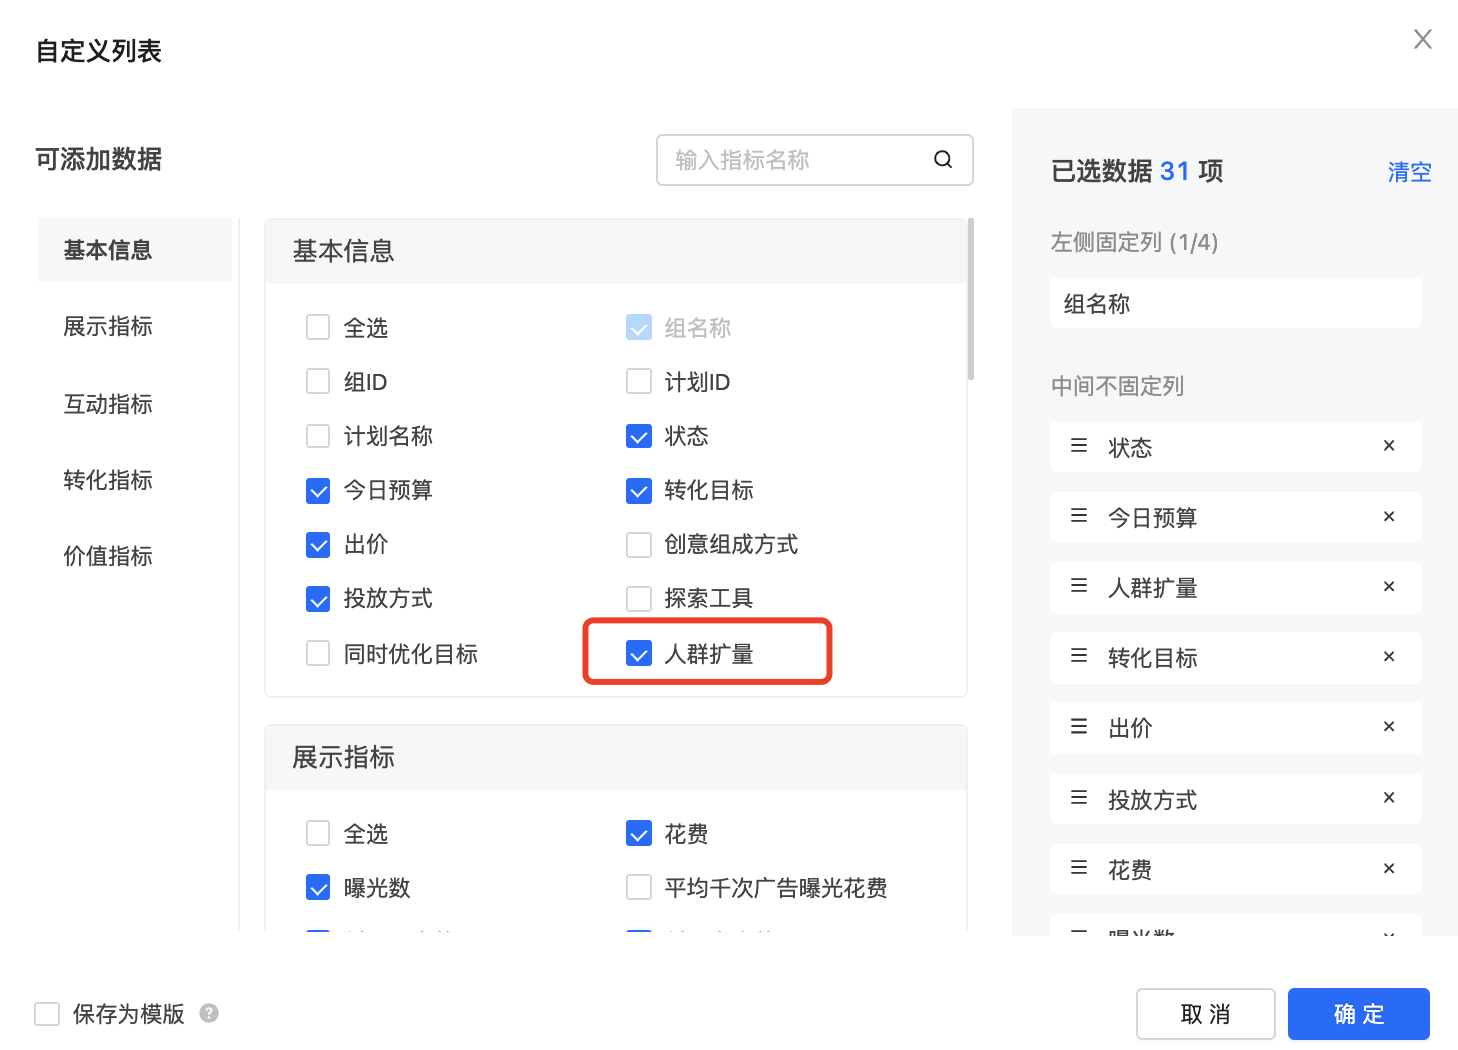Viewport: 1458px width, 1050px height.
Task: Click the help icon beside 保存为模版
Action: (209, 1013)
